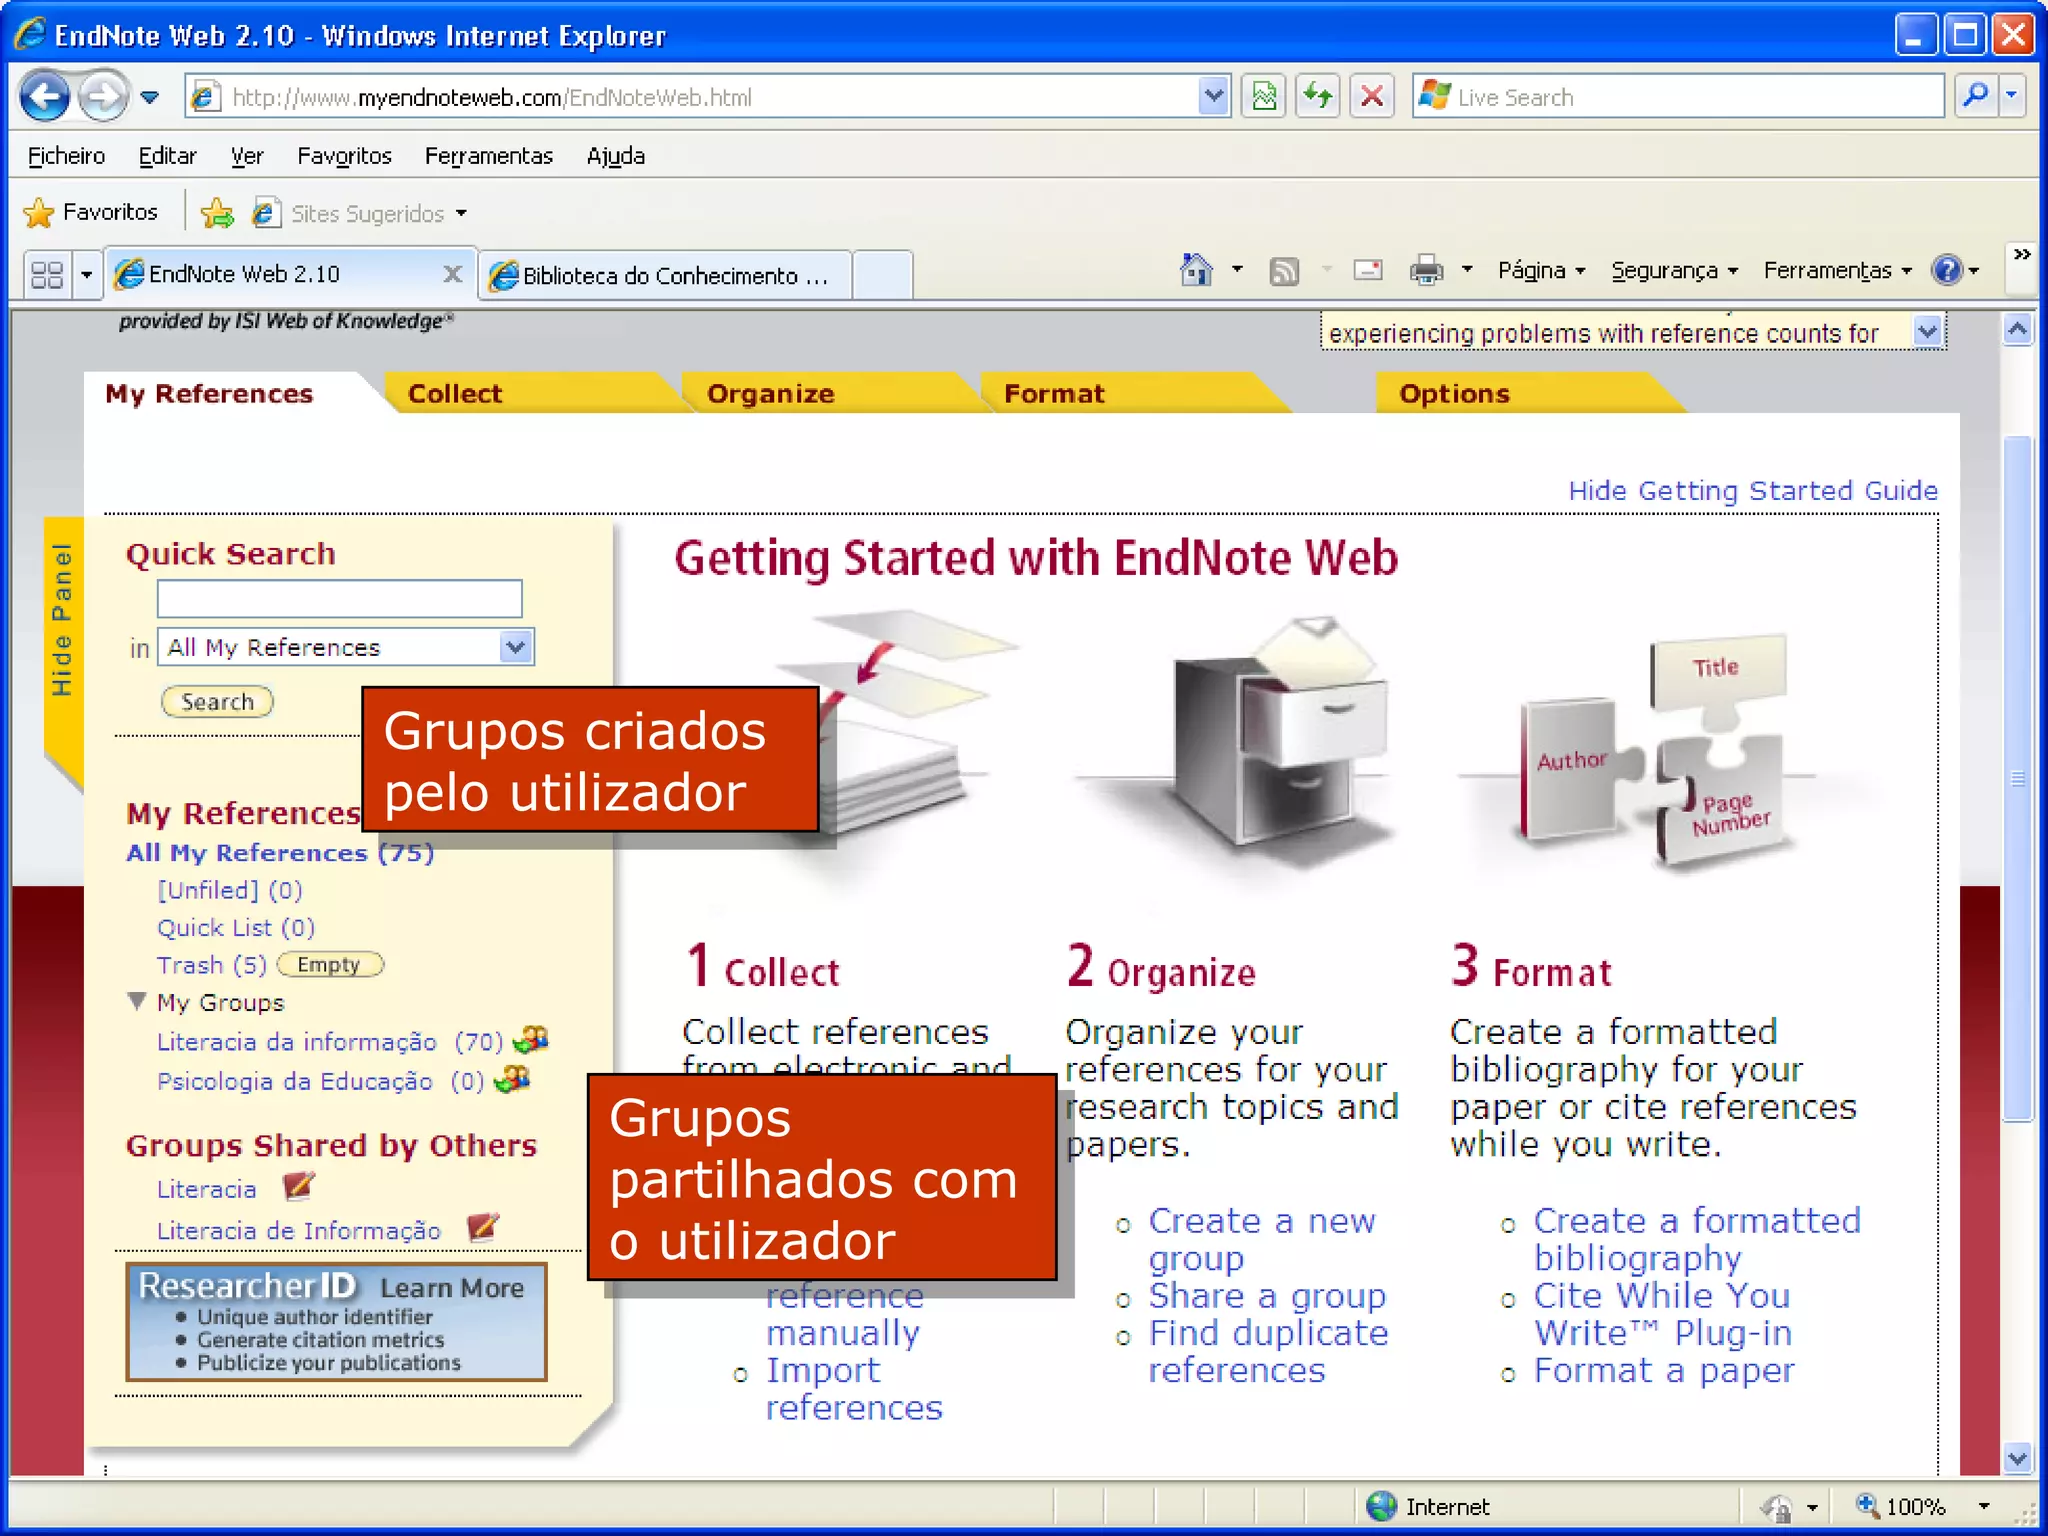Open the Segurança command bar menu
Screen dimensions: 2048x1536
(x=1675, y=270)
